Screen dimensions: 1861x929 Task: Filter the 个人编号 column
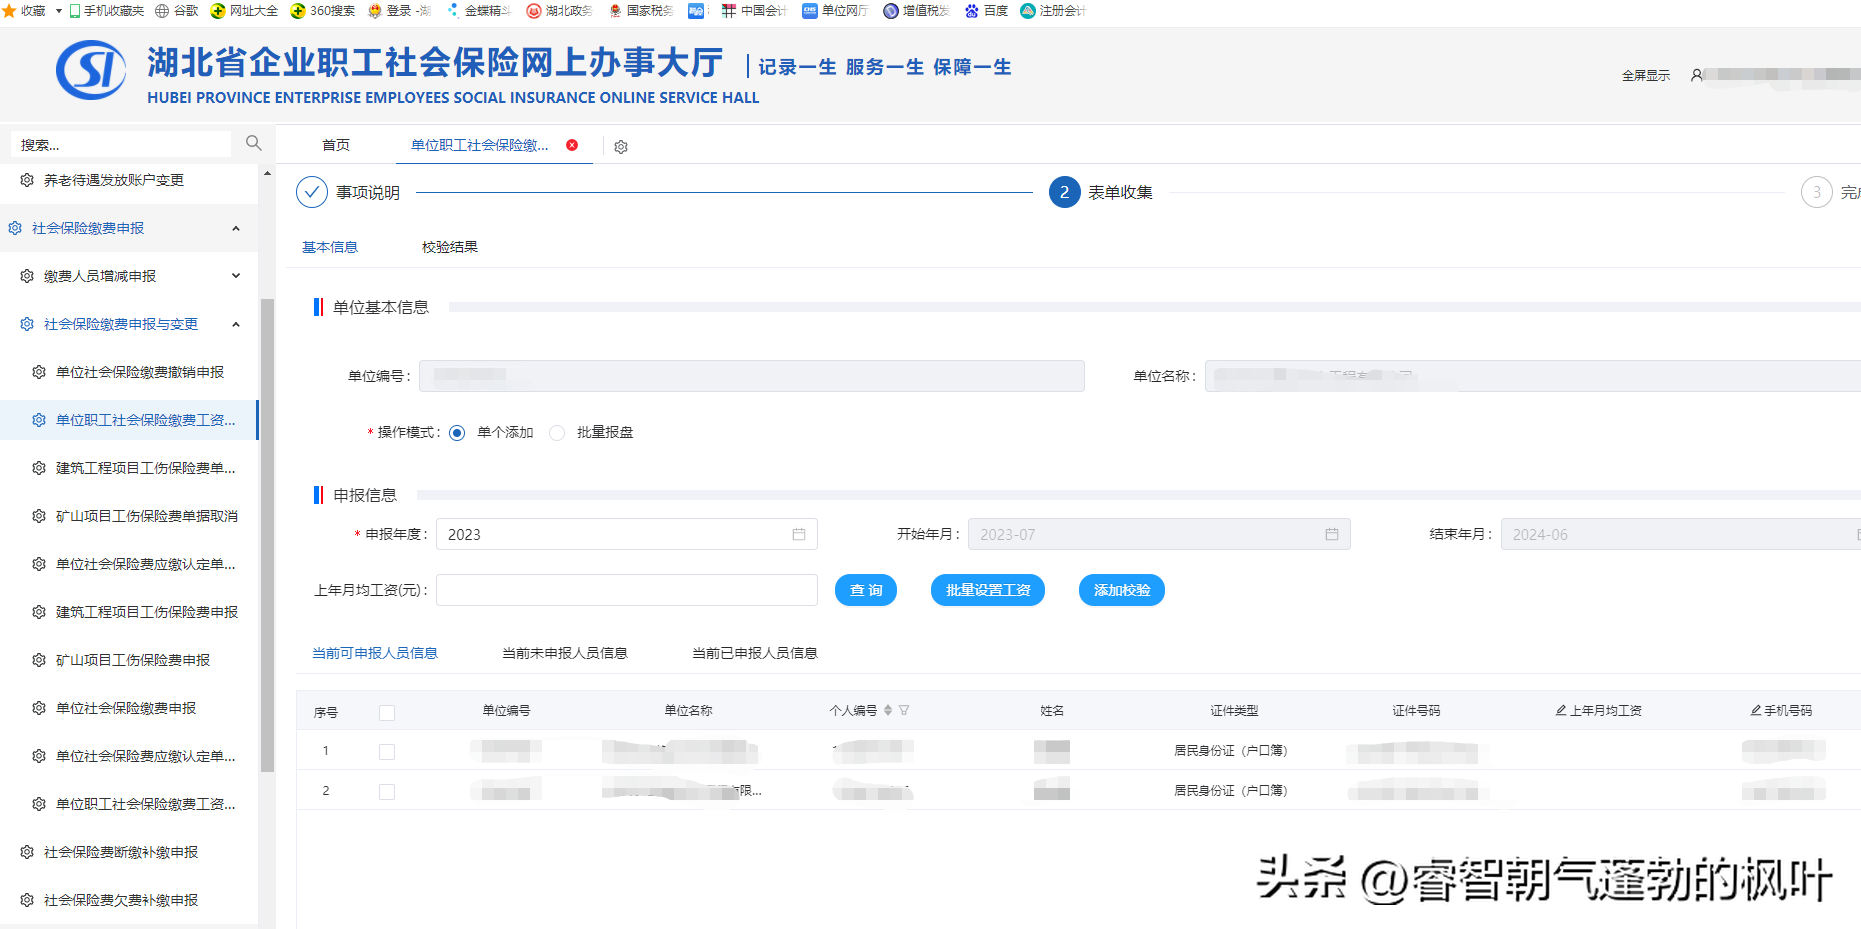coord(904,710)
